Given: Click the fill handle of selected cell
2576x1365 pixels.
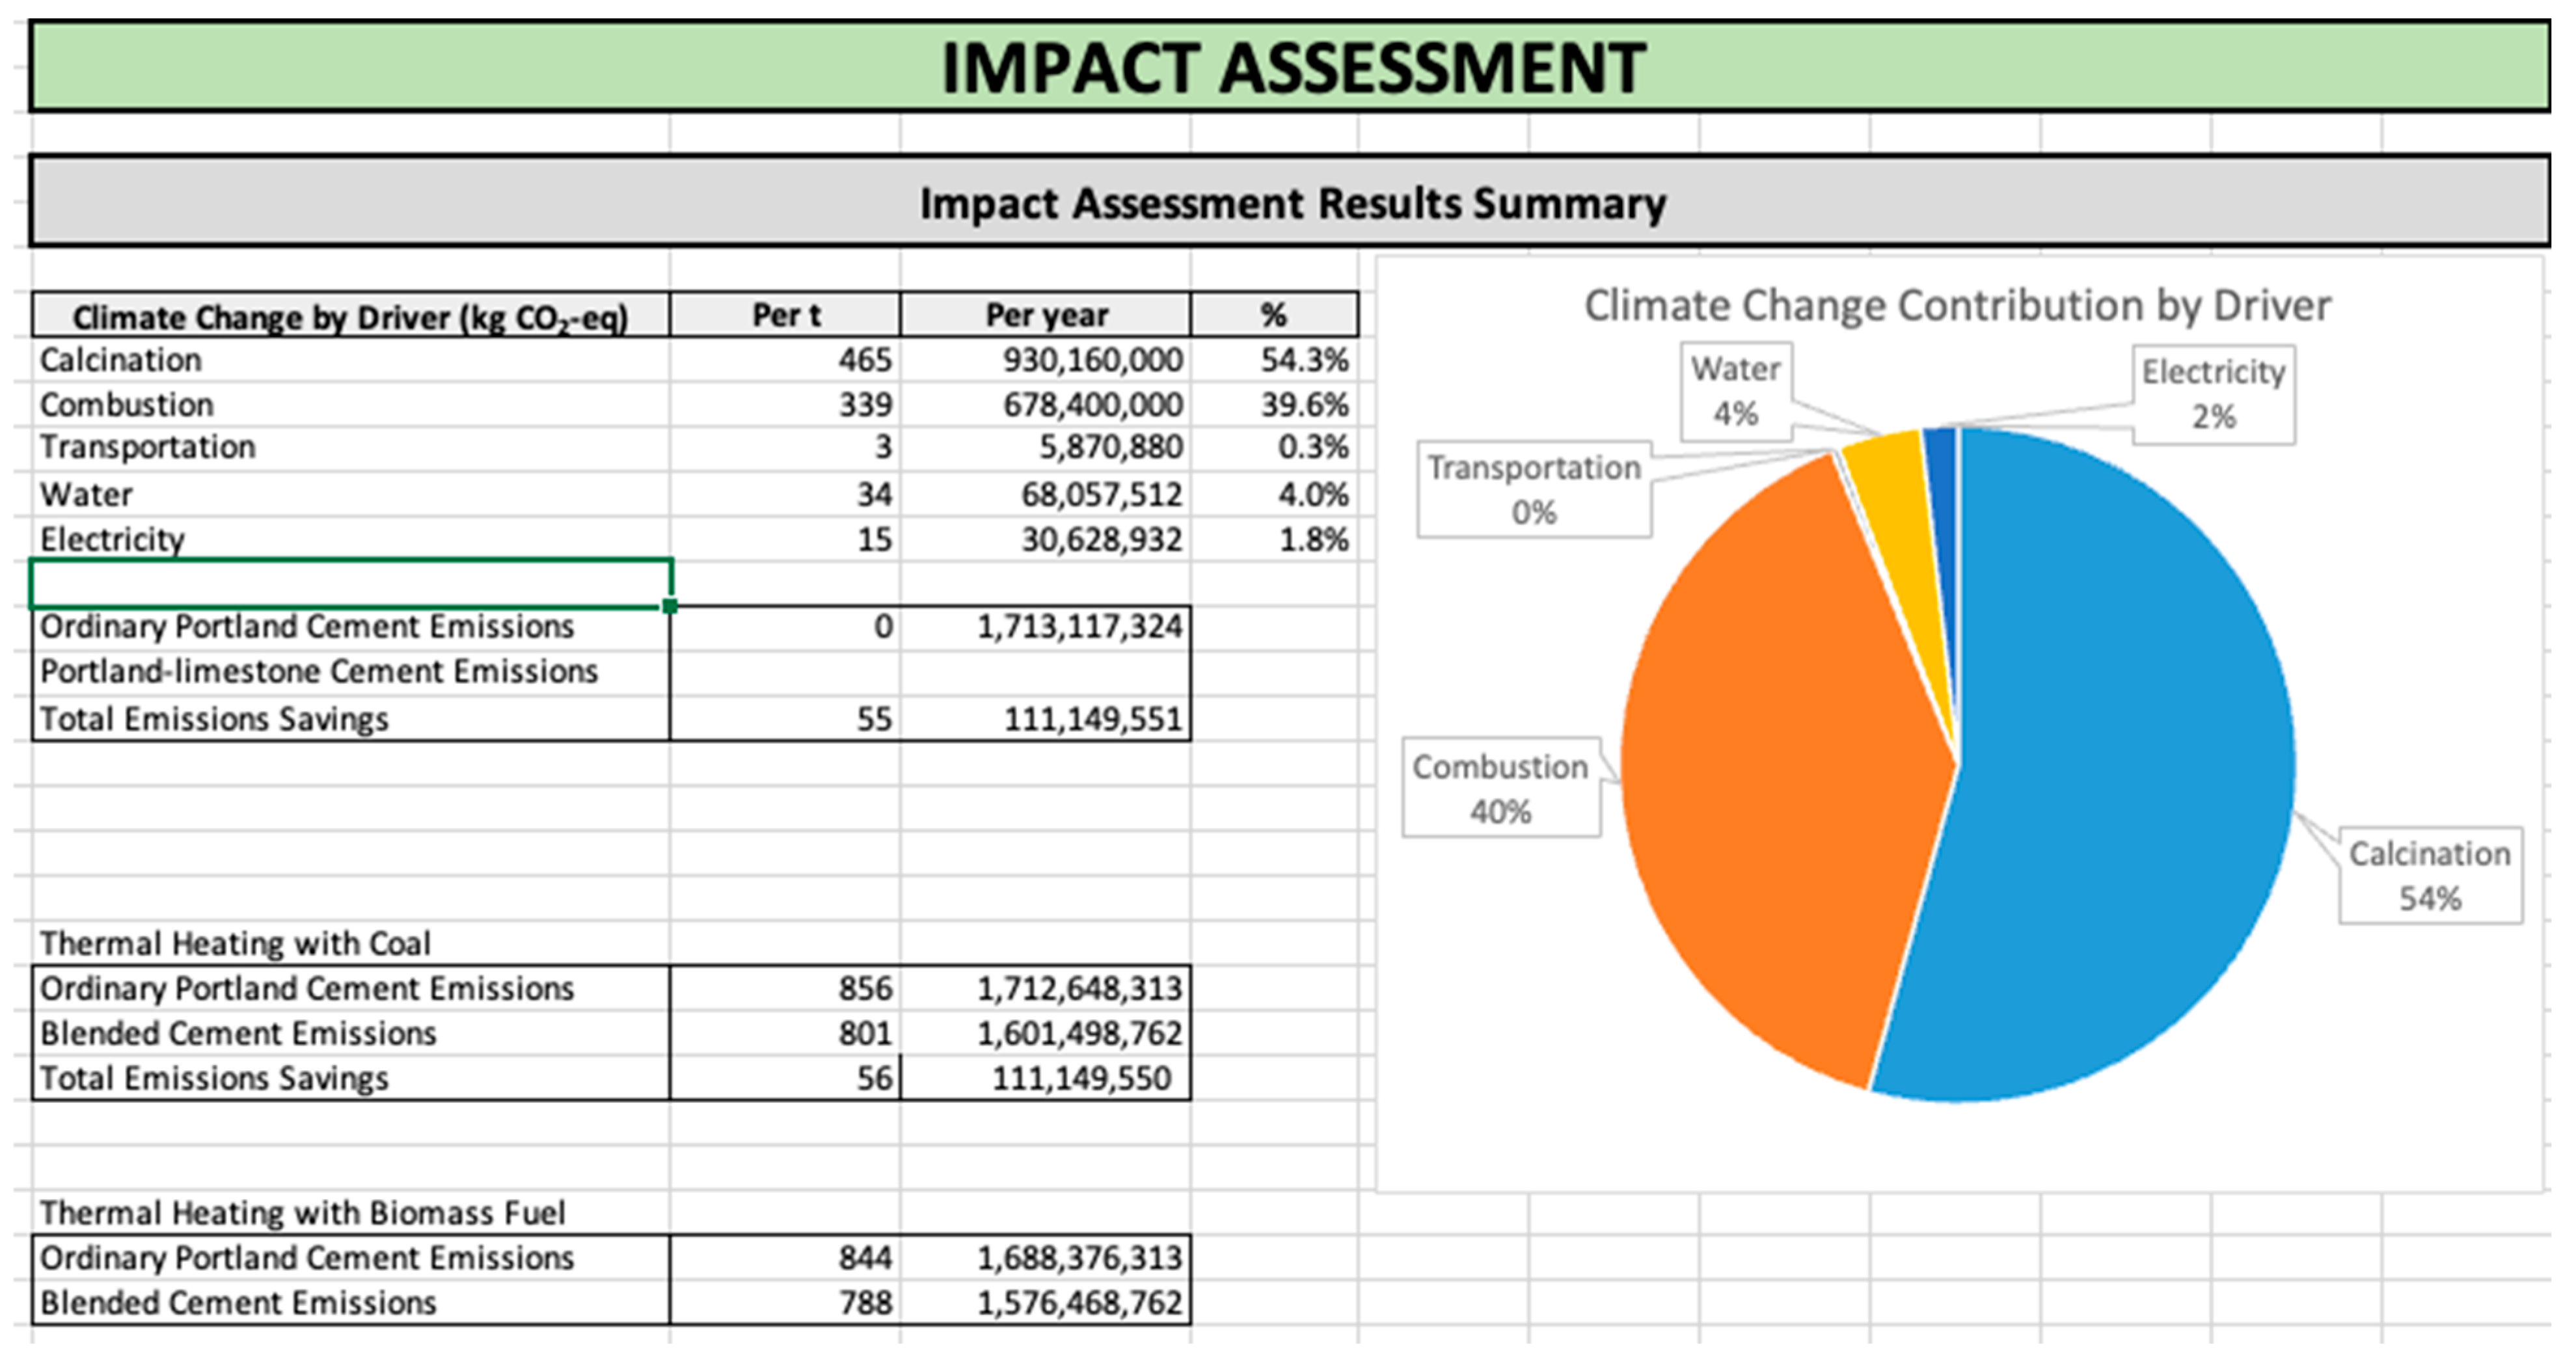Looking at the screenshot, I should click(670, 606).
